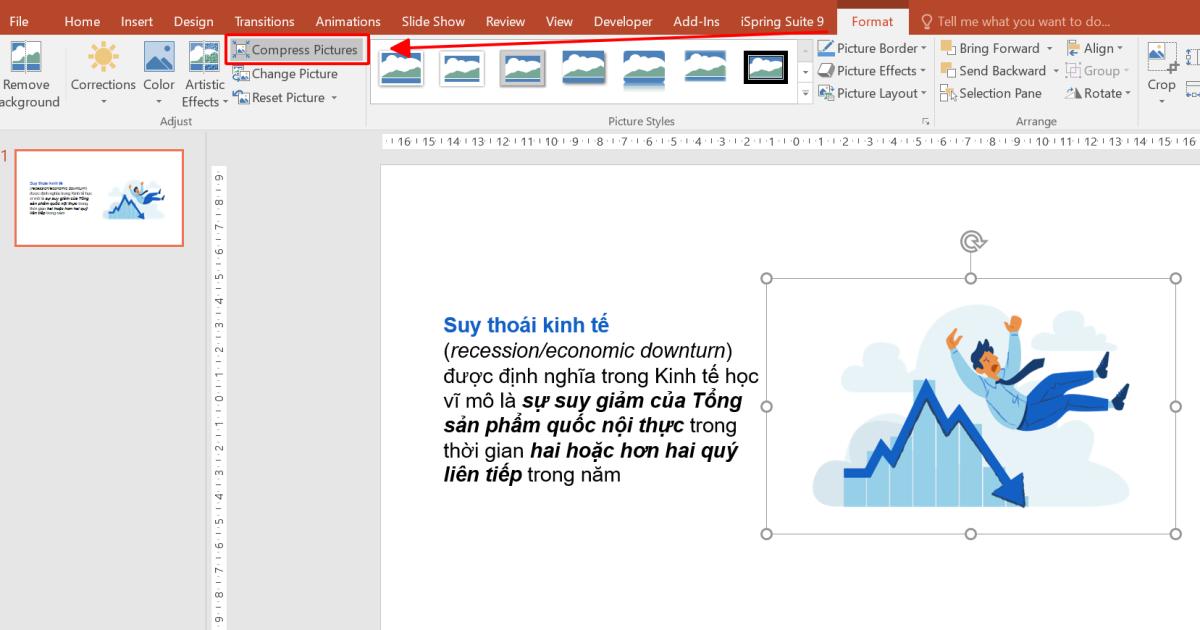Switch to the Animations tab
This screenshot has width=1200, height=630.
click(348, 20)
